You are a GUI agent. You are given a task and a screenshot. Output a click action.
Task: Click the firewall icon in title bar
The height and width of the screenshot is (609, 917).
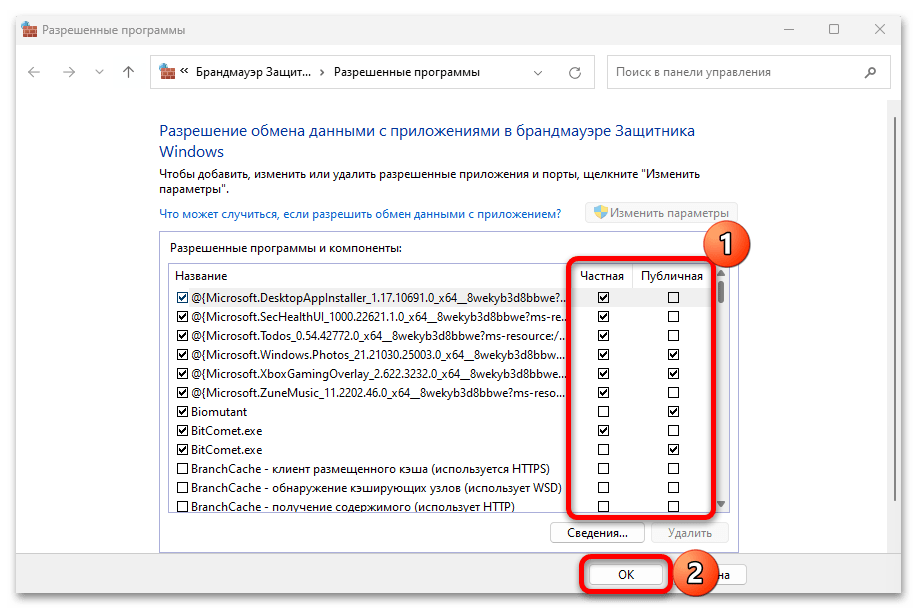pos(29,29)
